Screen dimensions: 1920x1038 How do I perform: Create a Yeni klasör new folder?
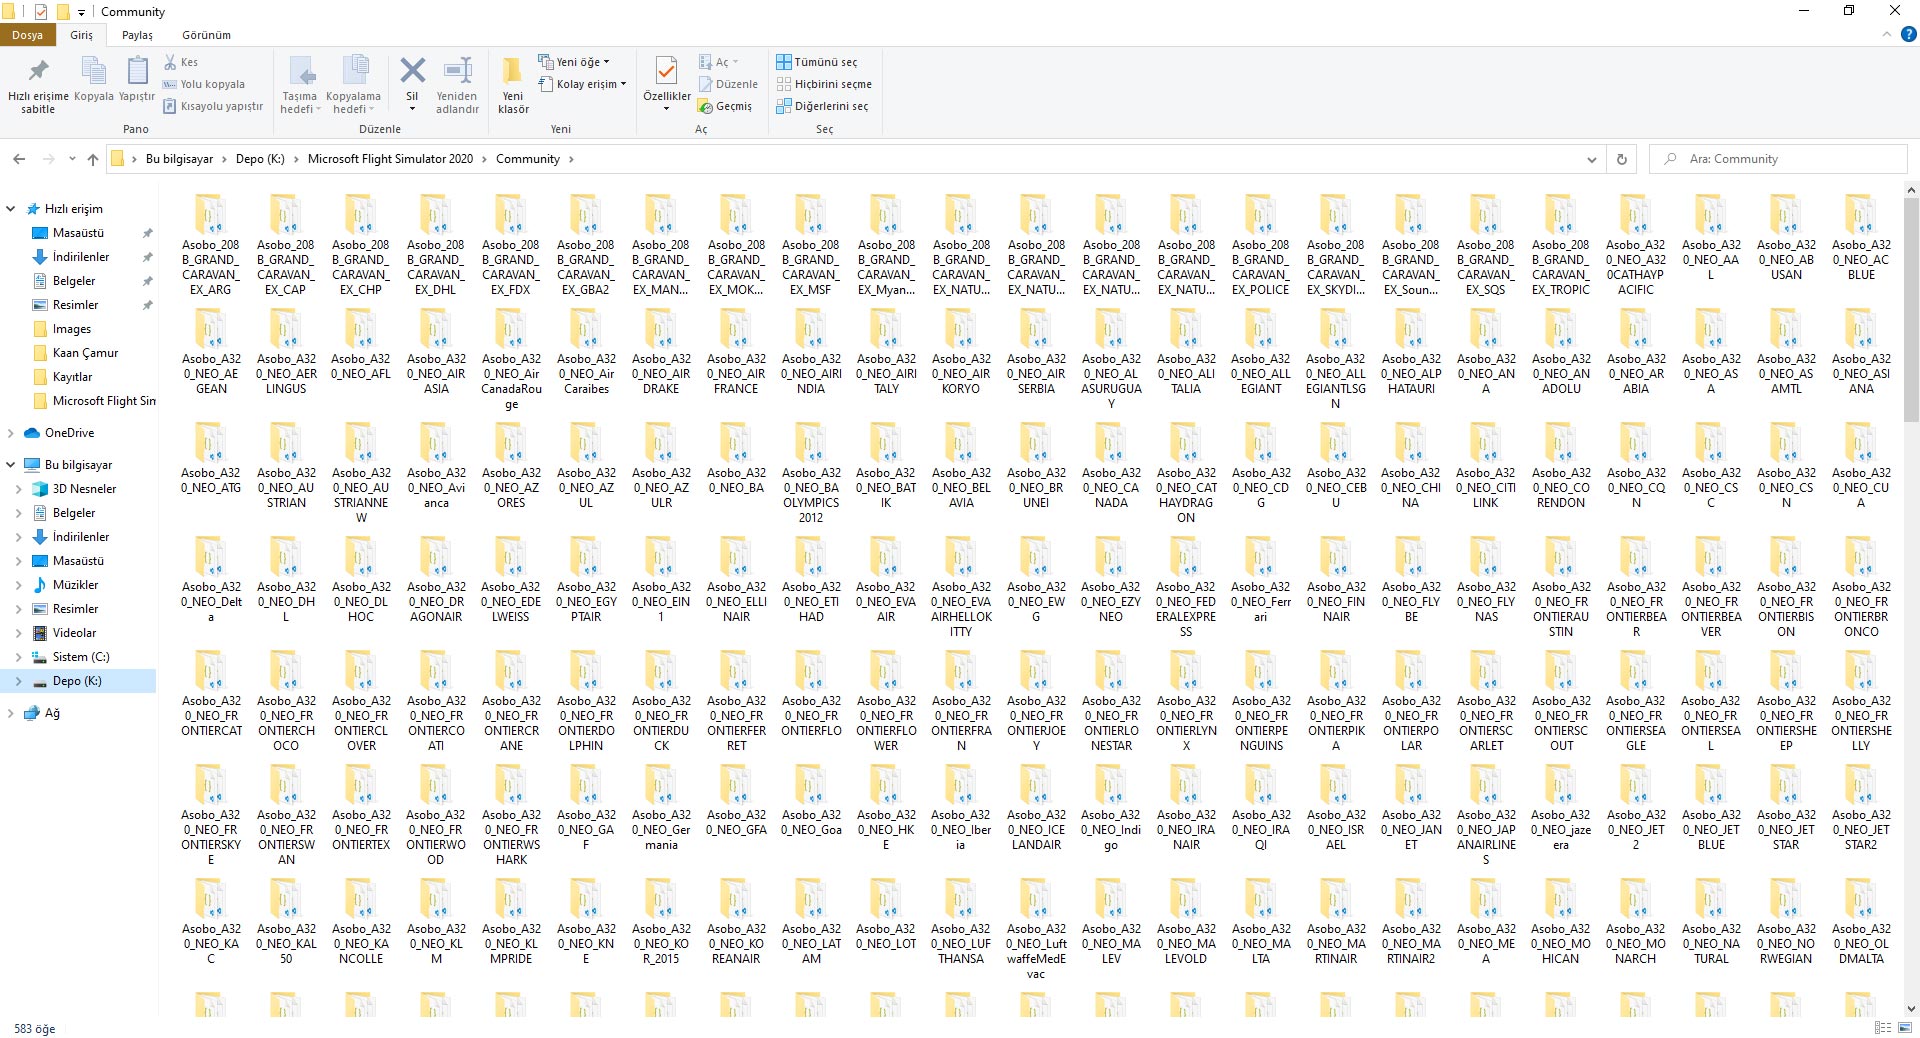513,85
